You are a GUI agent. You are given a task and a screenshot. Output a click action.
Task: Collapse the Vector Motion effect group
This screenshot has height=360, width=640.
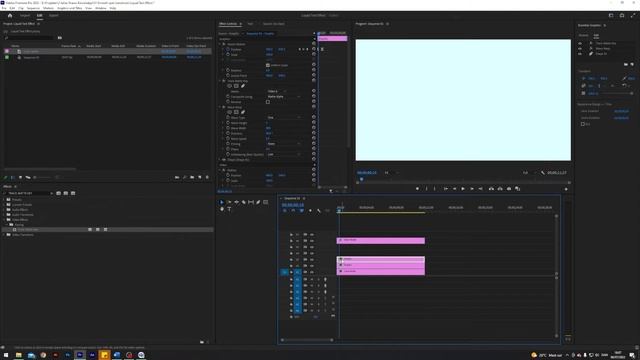[x=220, y=44]
